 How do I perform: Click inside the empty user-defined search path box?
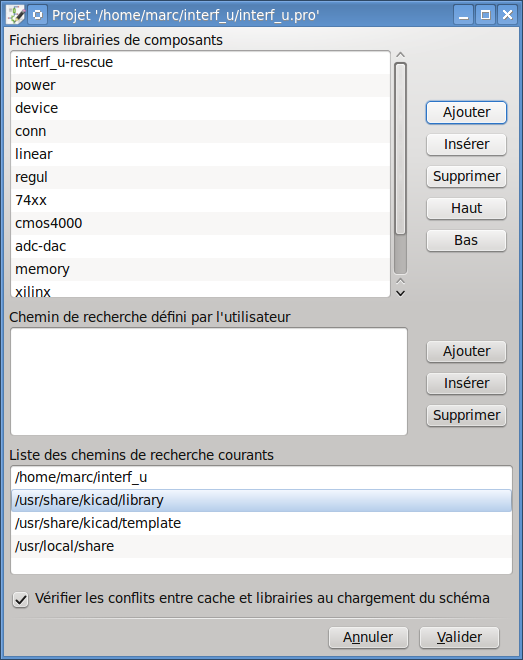point(209,381)
